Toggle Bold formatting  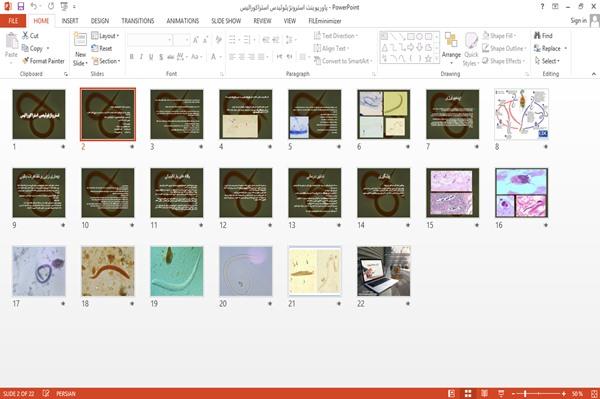coord(132,57)
